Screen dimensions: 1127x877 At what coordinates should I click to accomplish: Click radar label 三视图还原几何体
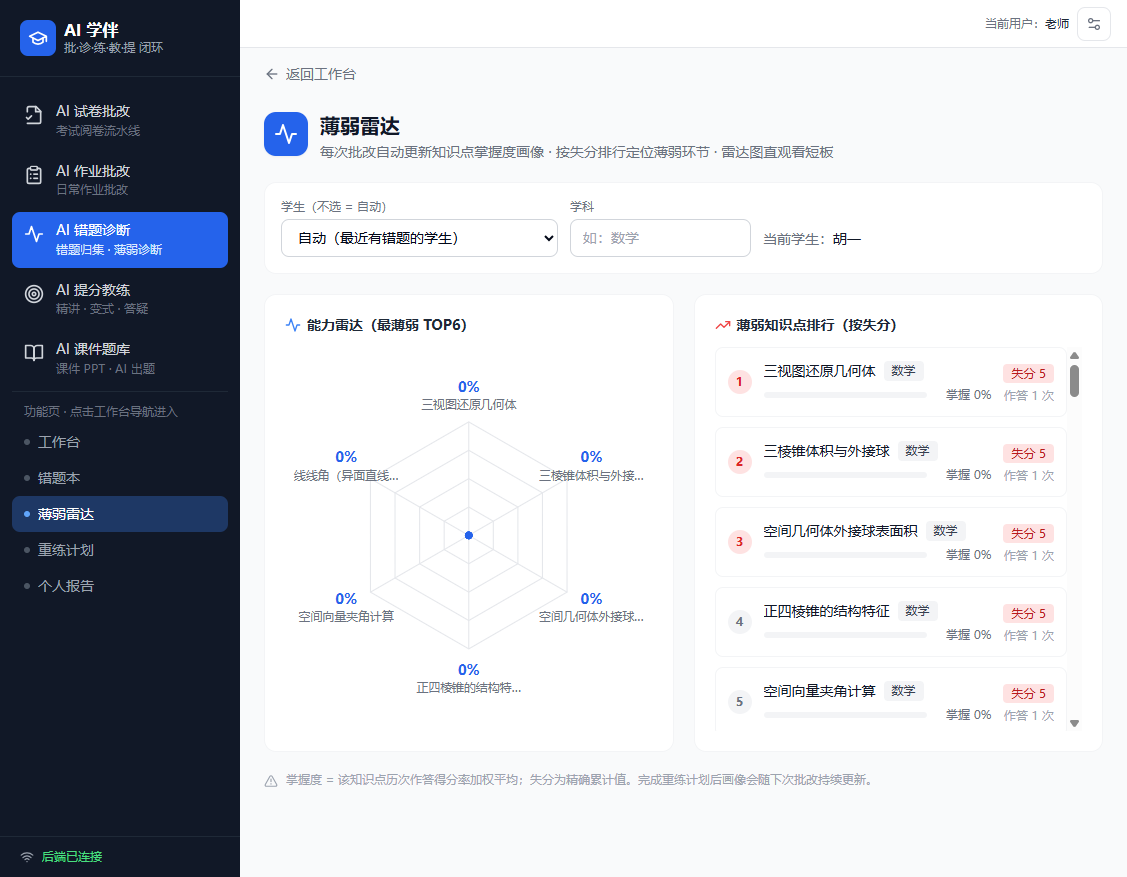point(469,405)
